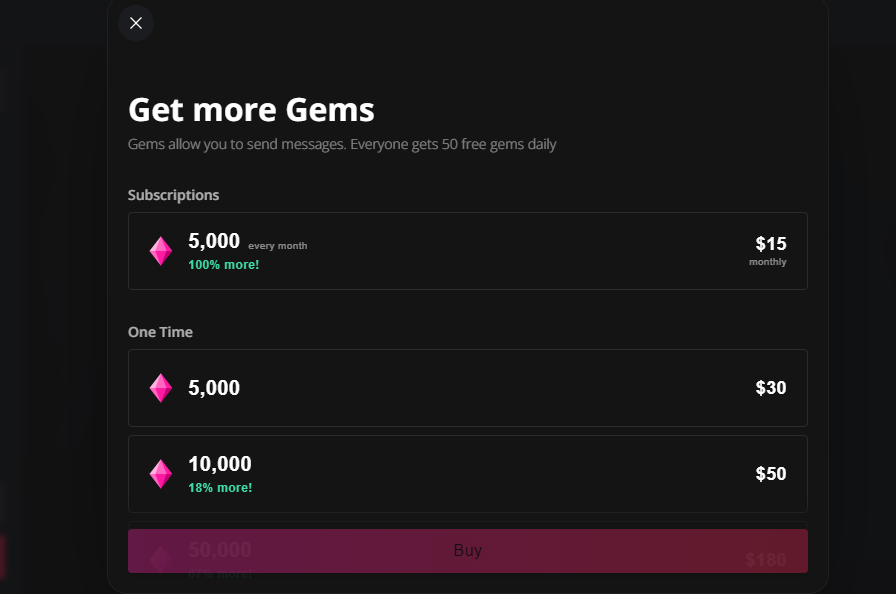896x594 pixels.
Task: Select the $15 monthly price
Action: (x=770, y=244)
